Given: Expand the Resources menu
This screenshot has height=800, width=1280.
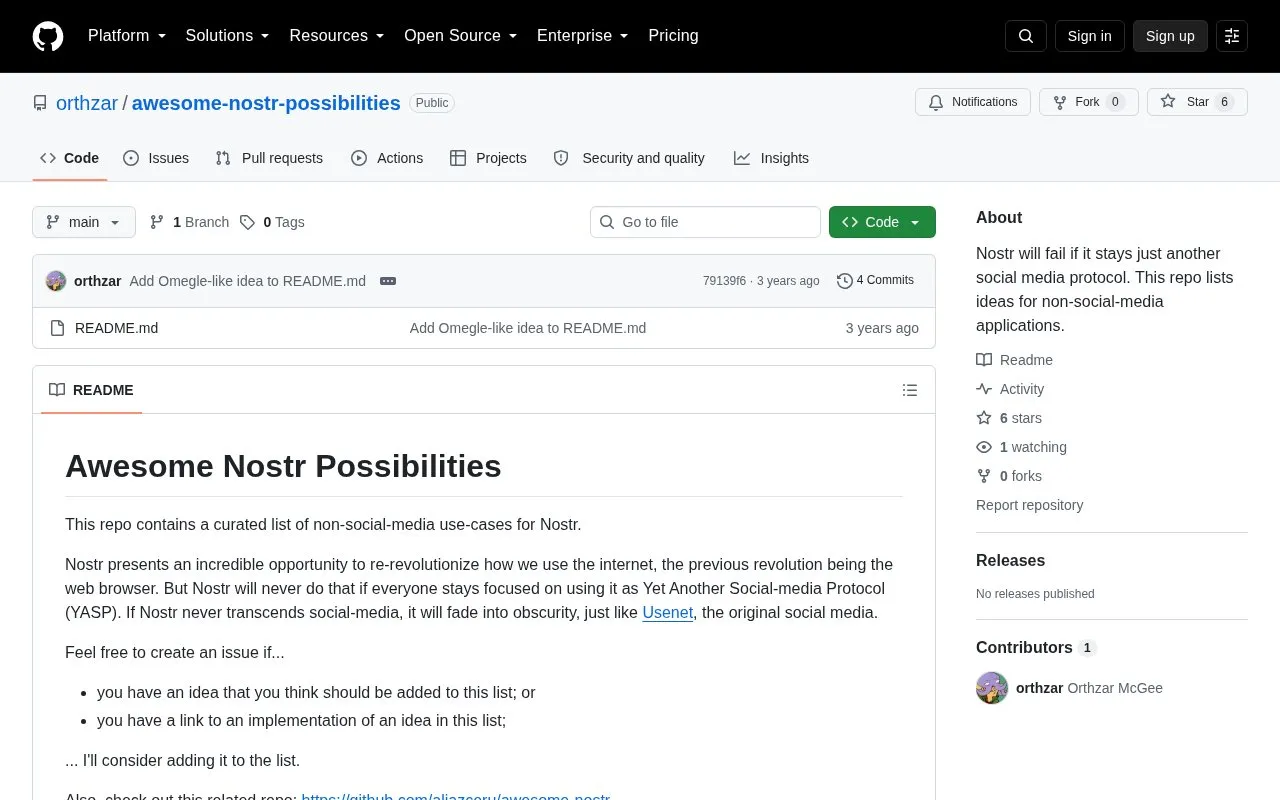Looking at the screenshot, I should tap(337, 36).
